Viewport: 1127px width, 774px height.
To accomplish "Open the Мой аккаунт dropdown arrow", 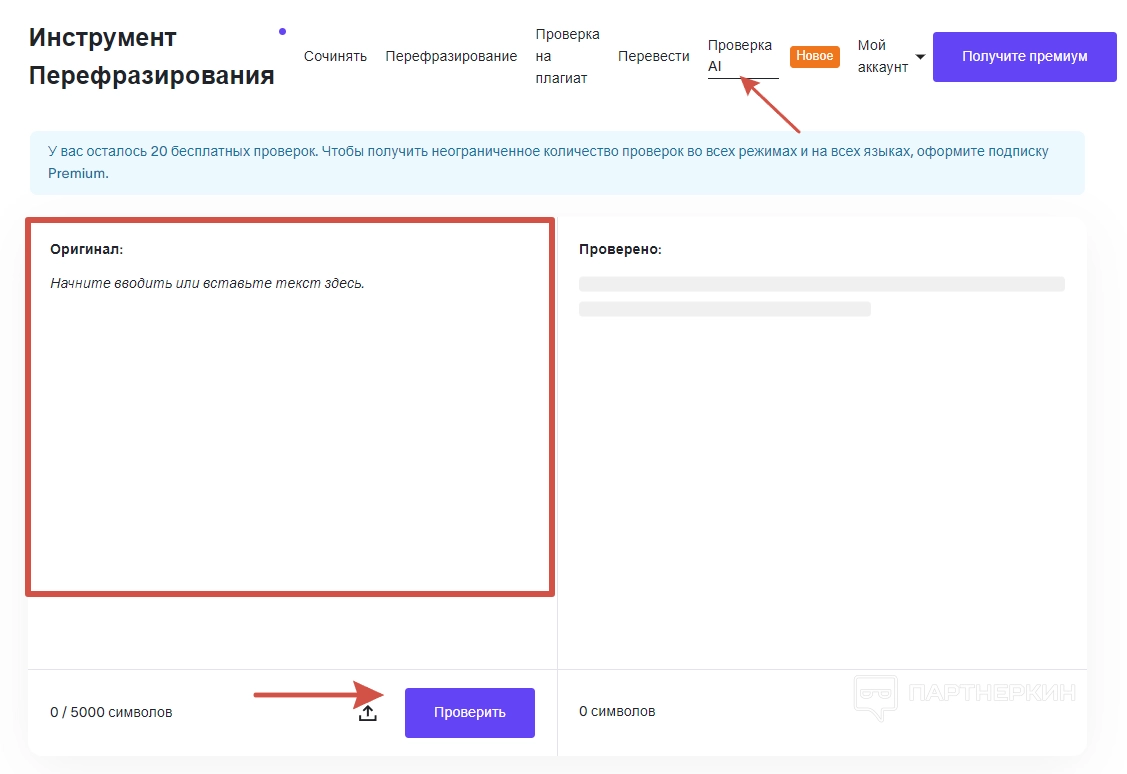I will pos(920,57).
